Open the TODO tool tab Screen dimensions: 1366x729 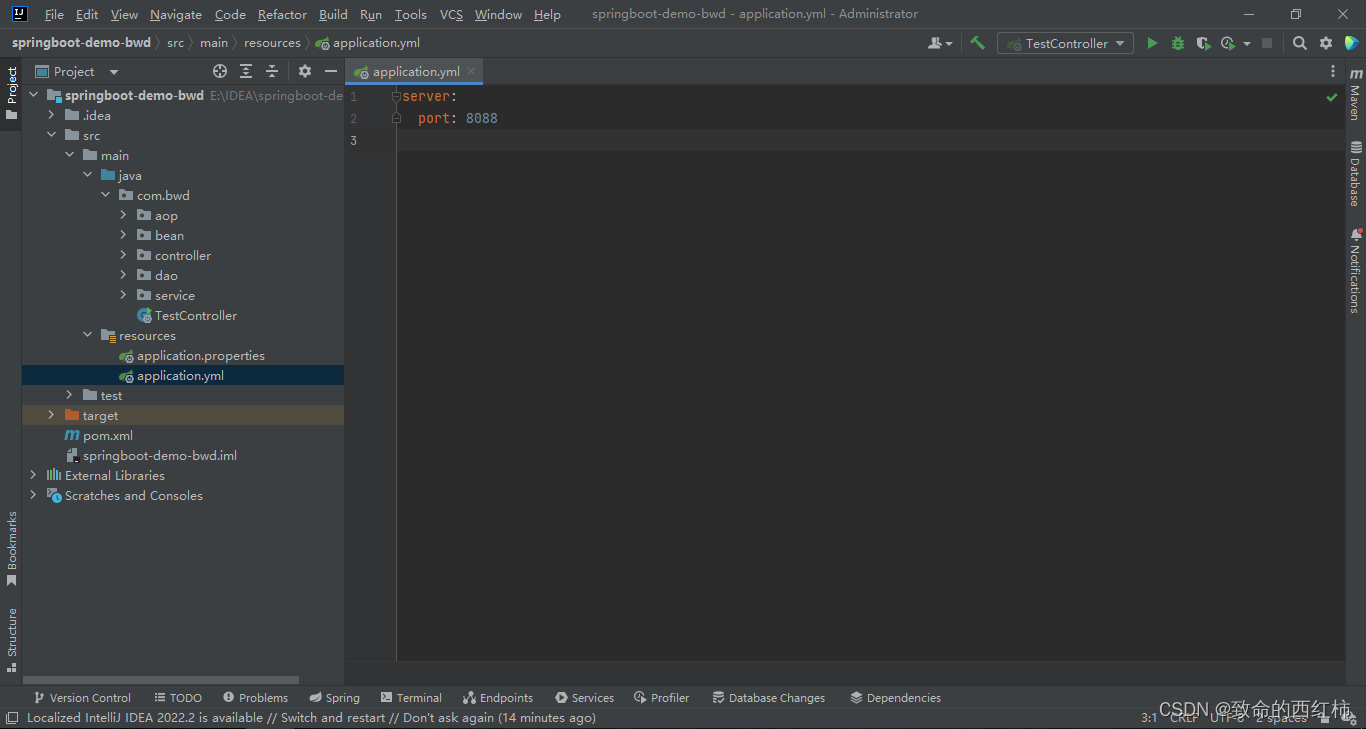(178, 698)
